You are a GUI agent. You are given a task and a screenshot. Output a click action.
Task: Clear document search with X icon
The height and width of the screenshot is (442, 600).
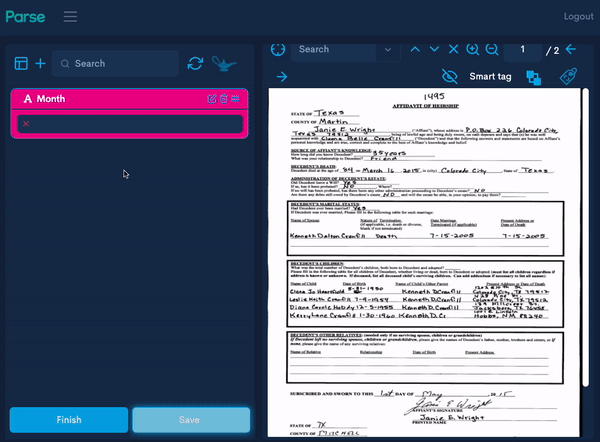point(453,49)
